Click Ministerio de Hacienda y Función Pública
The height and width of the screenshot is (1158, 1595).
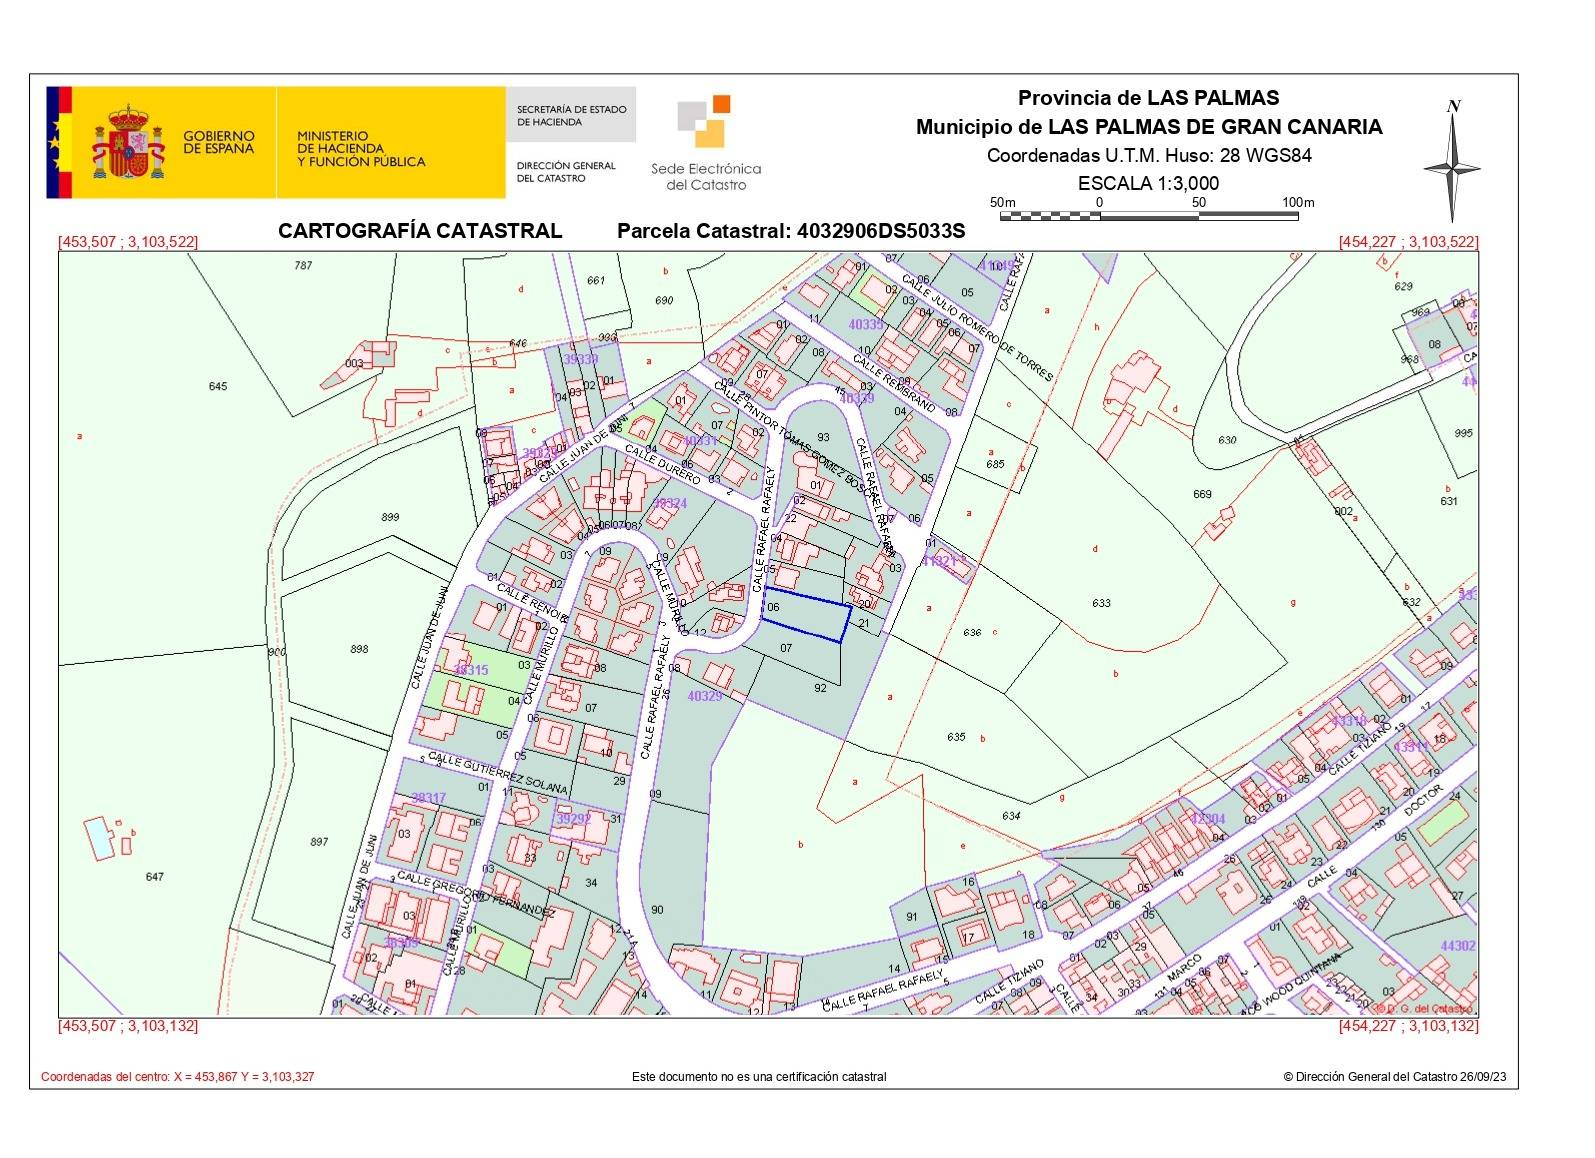coord(360,148)
